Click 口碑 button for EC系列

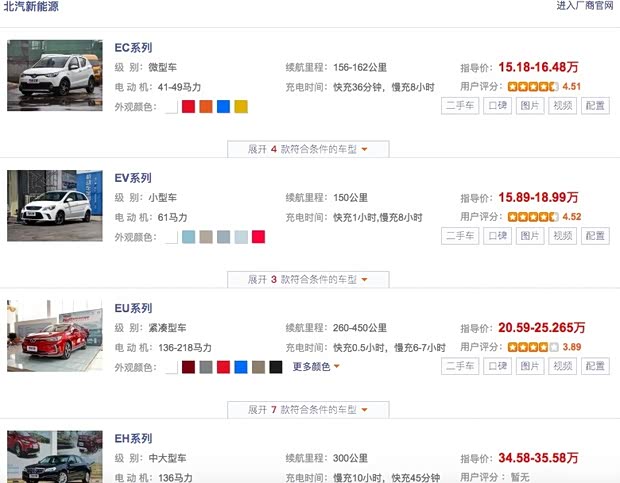498,106
